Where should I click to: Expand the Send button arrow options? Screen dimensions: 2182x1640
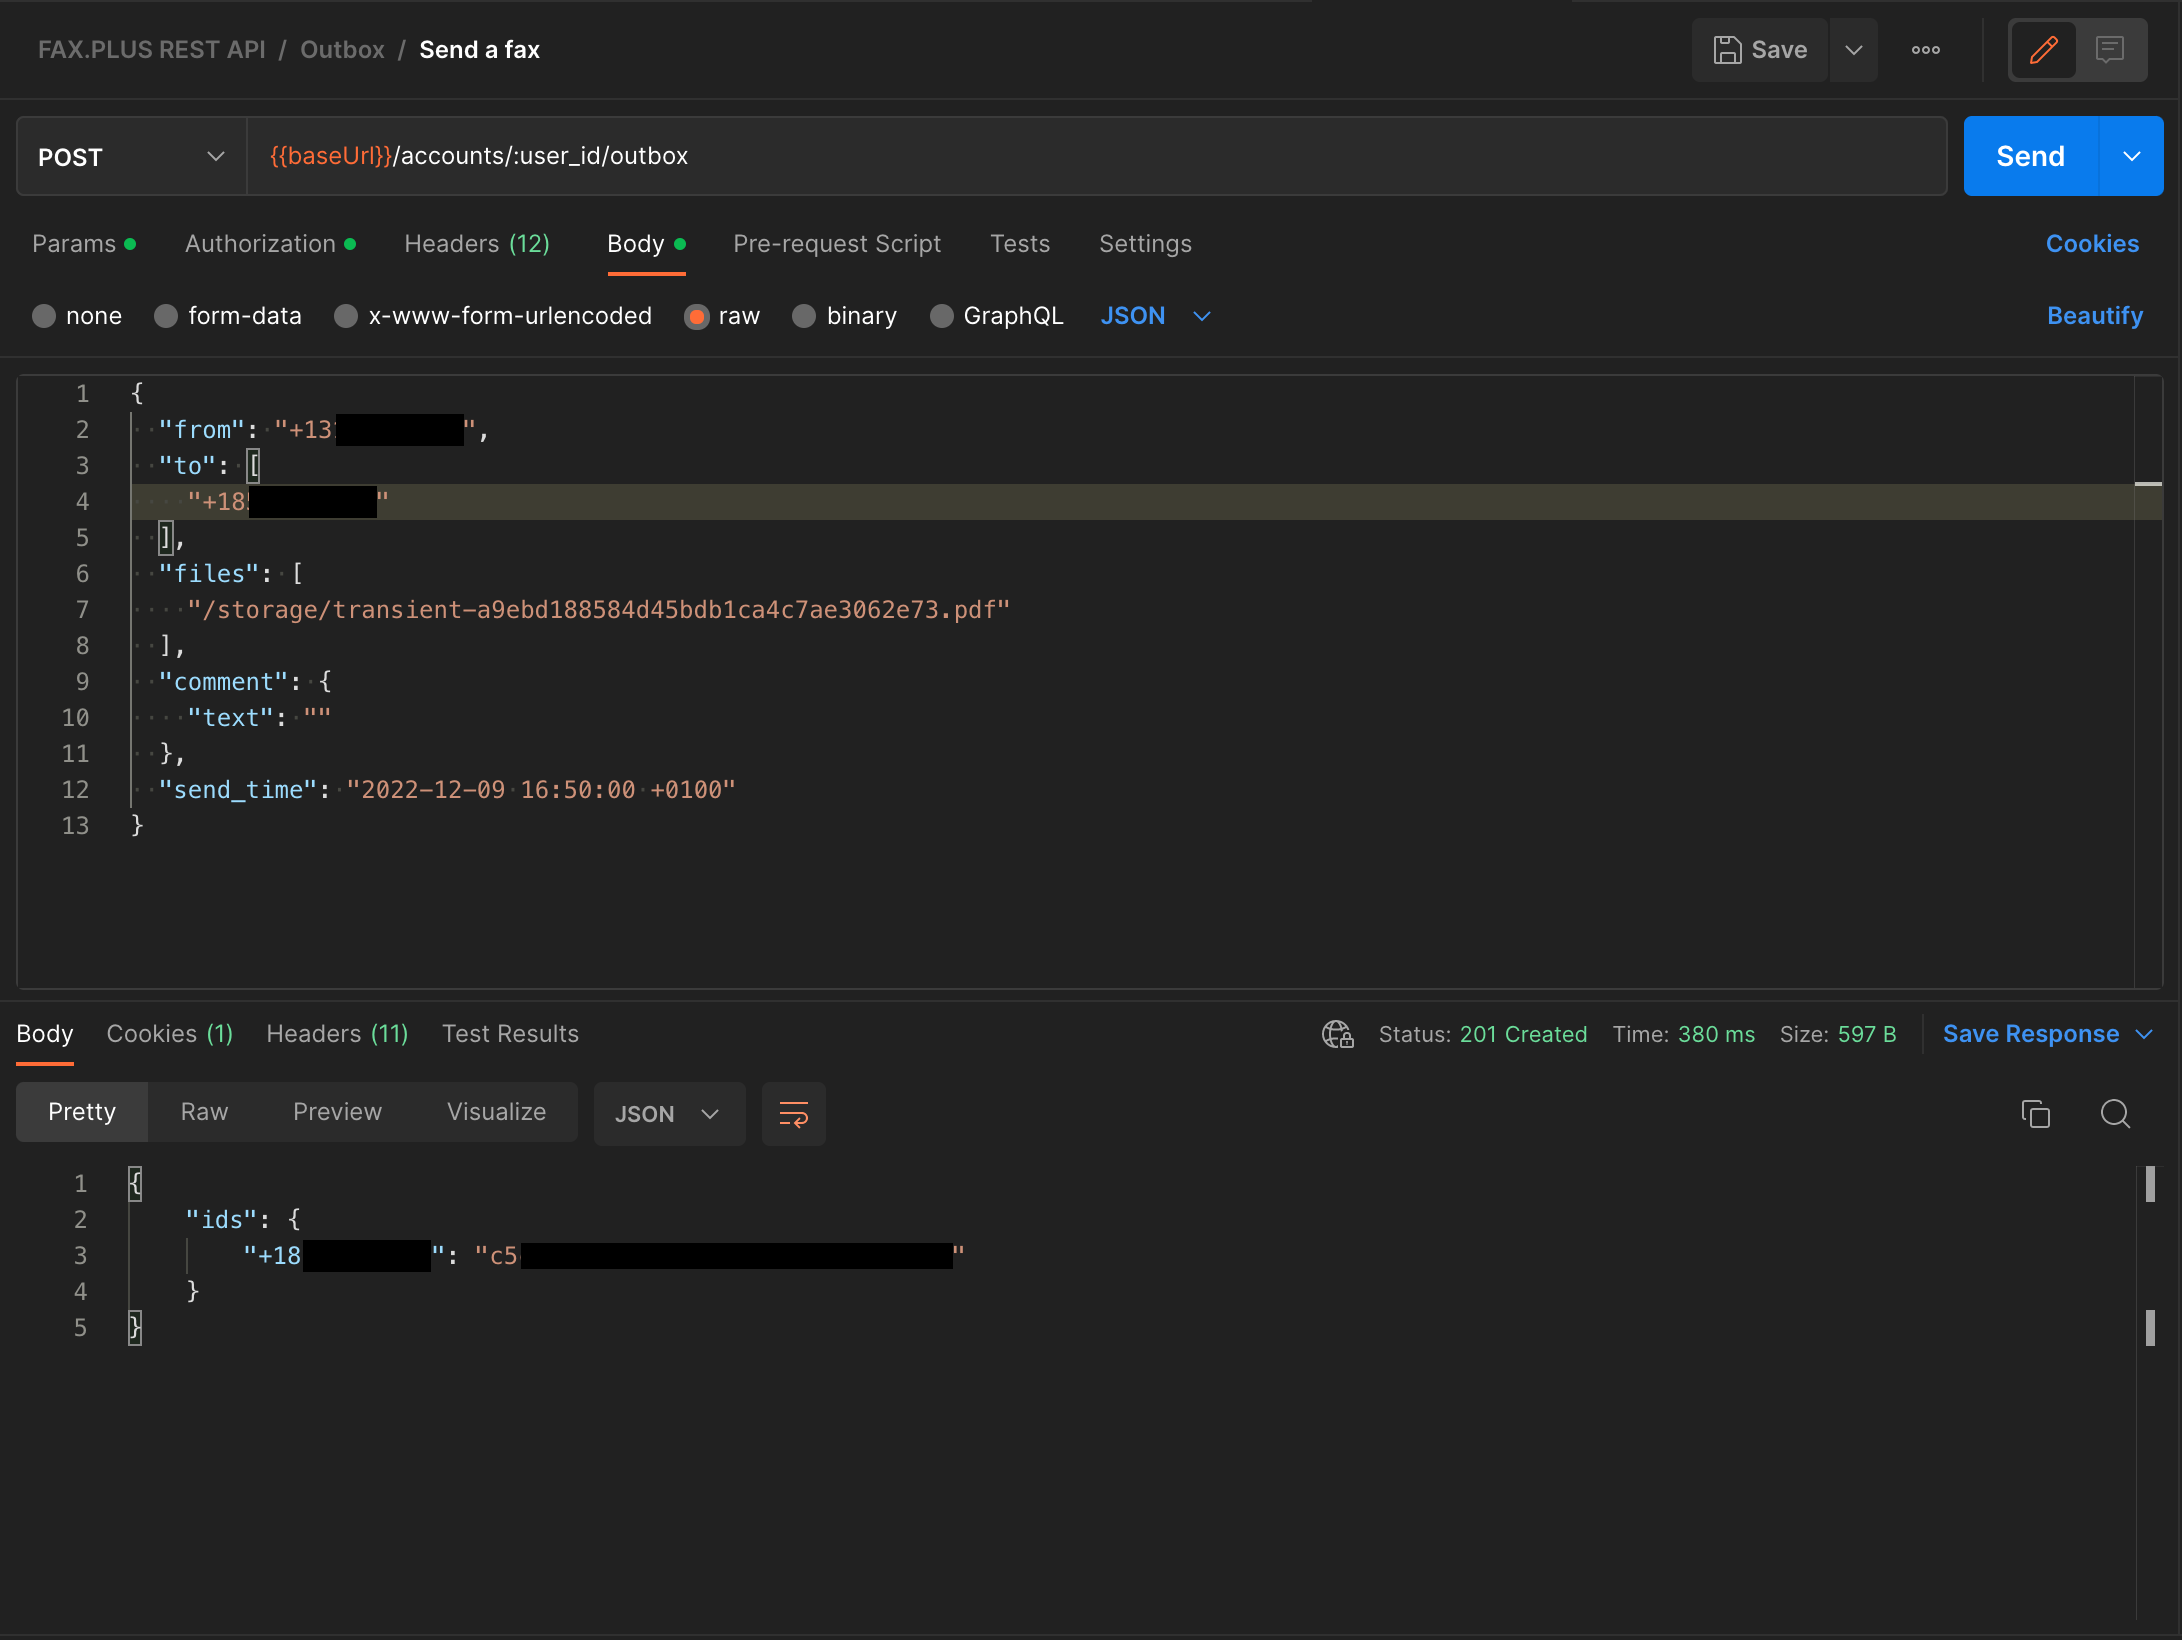[2131, 157]
